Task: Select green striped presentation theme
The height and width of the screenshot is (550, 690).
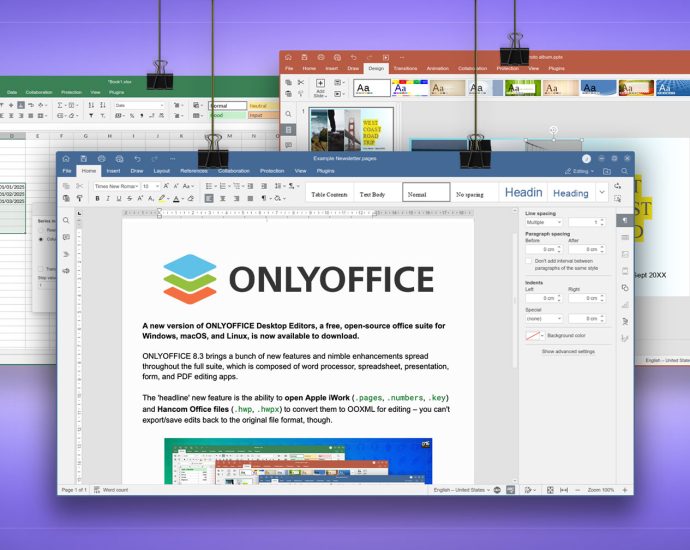Action: 522,88
